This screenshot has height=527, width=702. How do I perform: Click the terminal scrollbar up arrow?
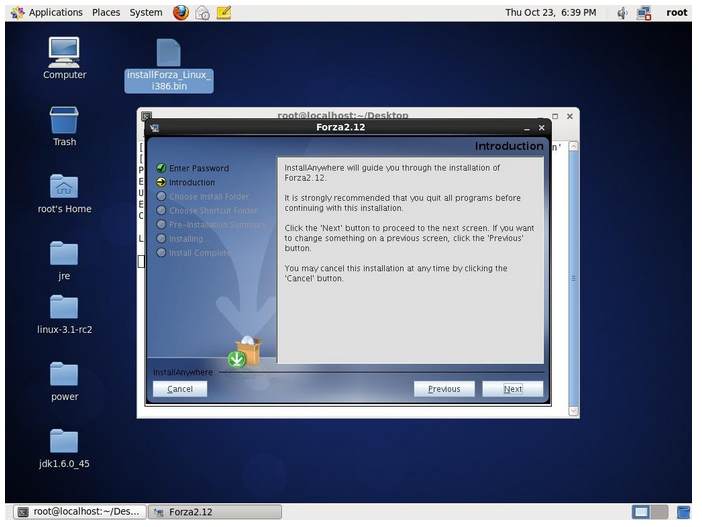coord(574,146)
